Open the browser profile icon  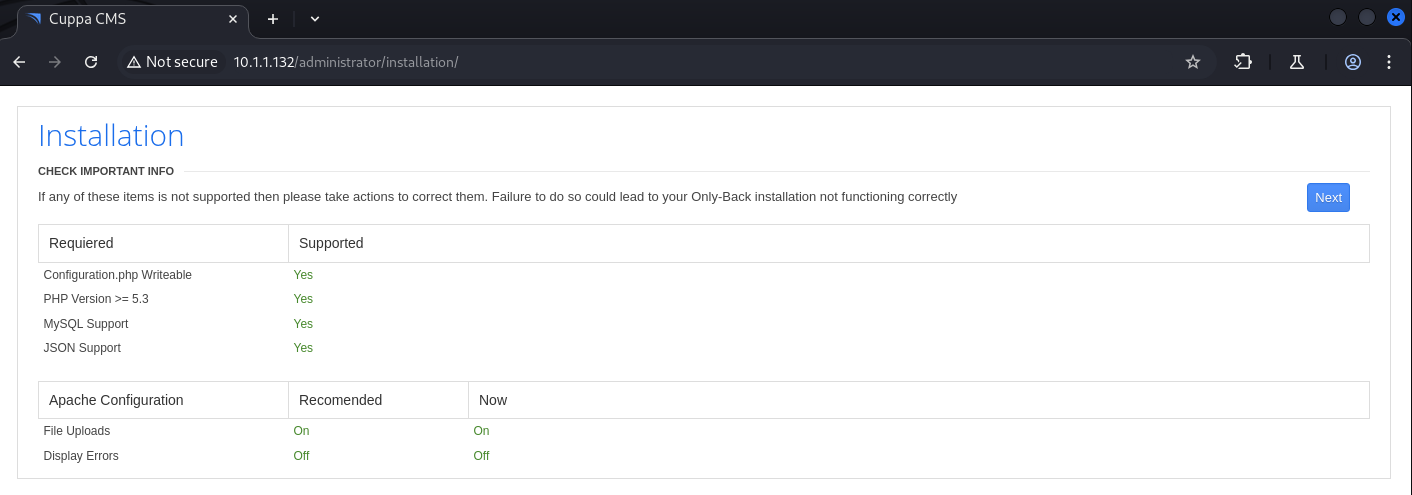[x=1353, y=62]
